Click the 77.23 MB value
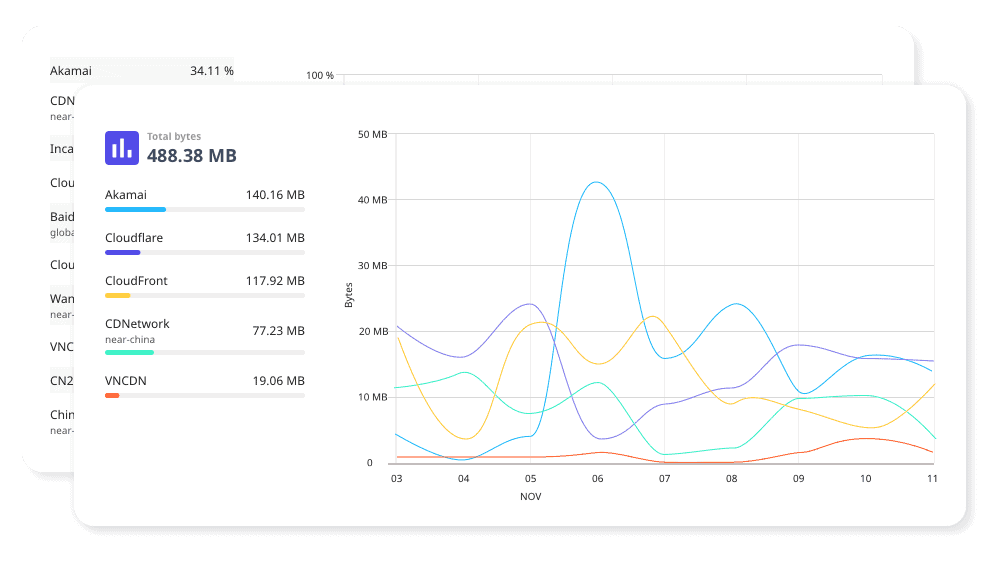Image resolution: width=998 pixels, height=561 pixels. [x=278, y=330]
